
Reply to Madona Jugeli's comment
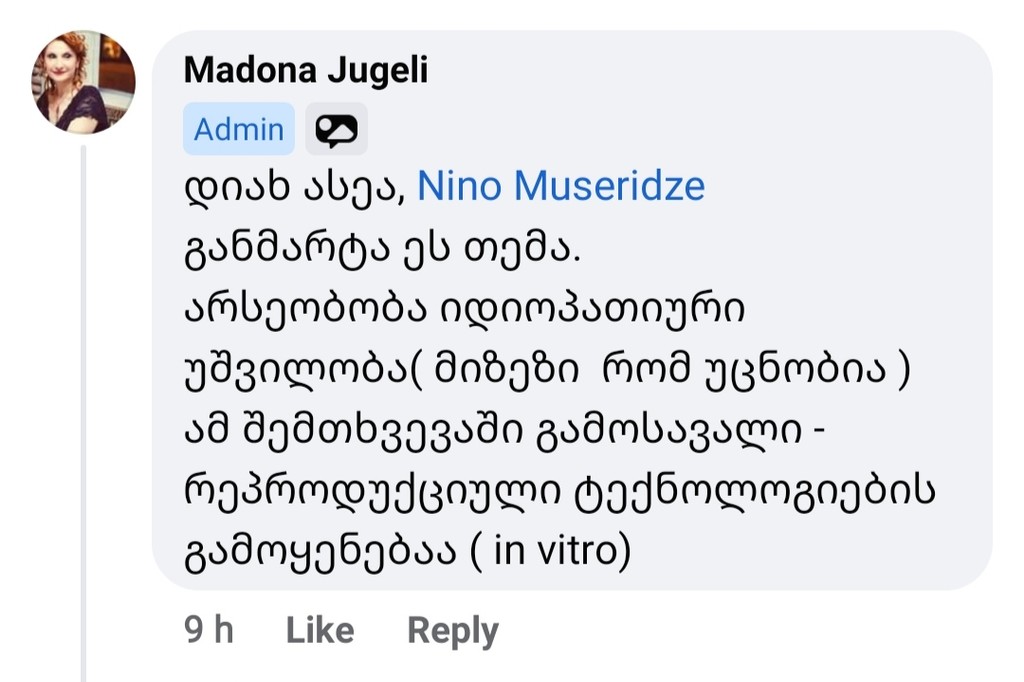pos(453,631)
